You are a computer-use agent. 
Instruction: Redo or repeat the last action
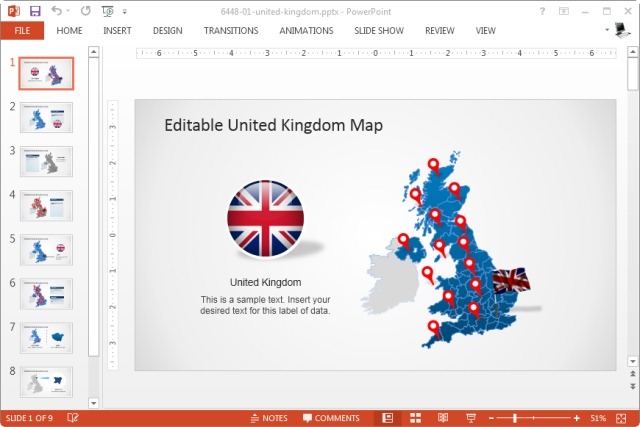85,11
